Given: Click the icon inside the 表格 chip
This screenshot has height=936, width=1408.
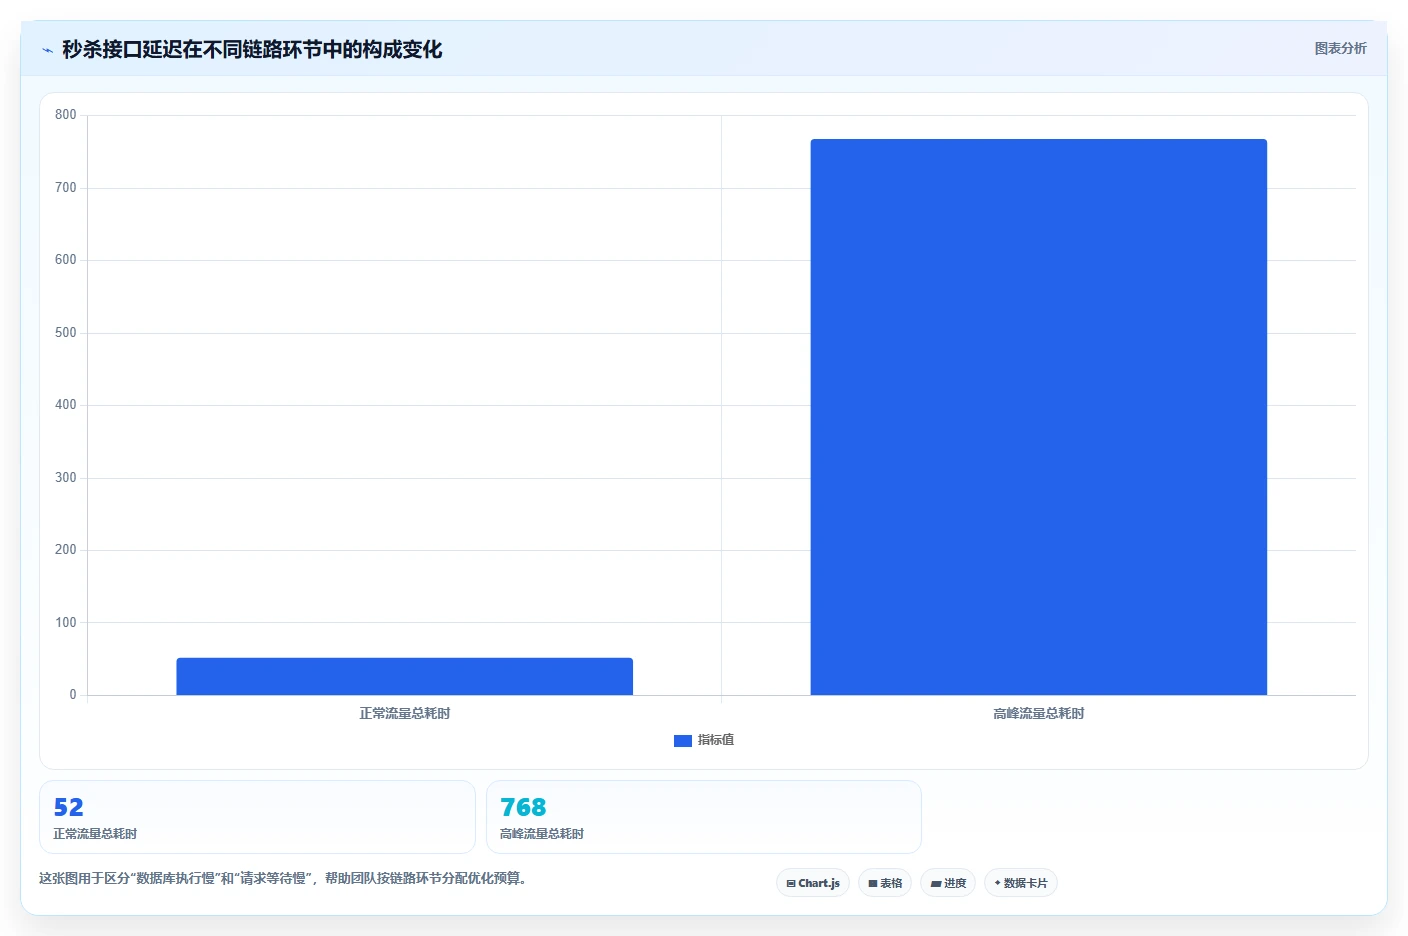Looking at the screenshot, I should [873, 884].
